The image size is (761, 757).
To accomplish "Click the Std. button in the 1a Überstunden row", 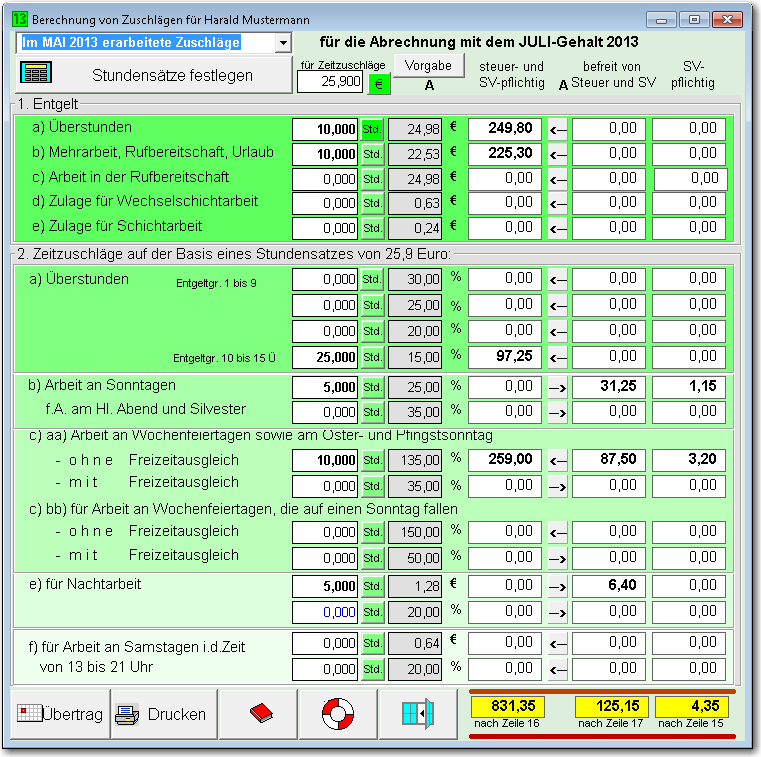I will point(372,130).
